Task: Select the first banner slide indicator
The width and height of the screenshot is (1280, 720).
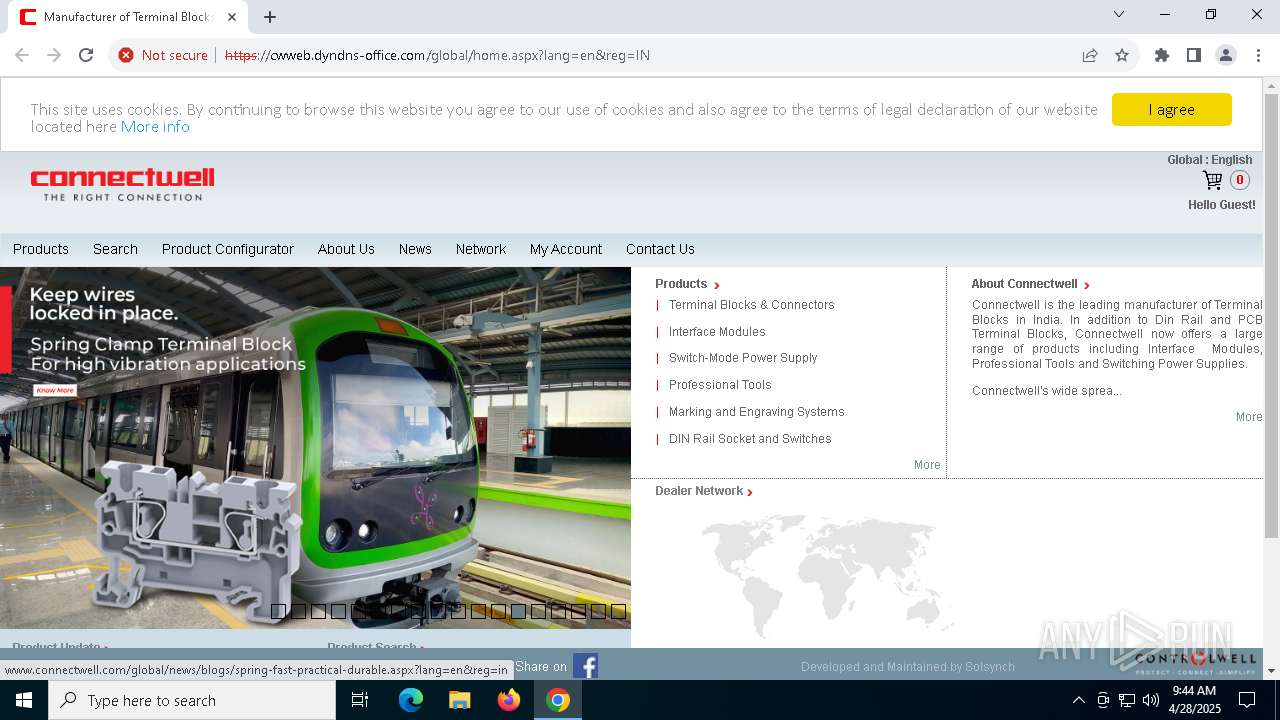Action: [x=278, y=611]
